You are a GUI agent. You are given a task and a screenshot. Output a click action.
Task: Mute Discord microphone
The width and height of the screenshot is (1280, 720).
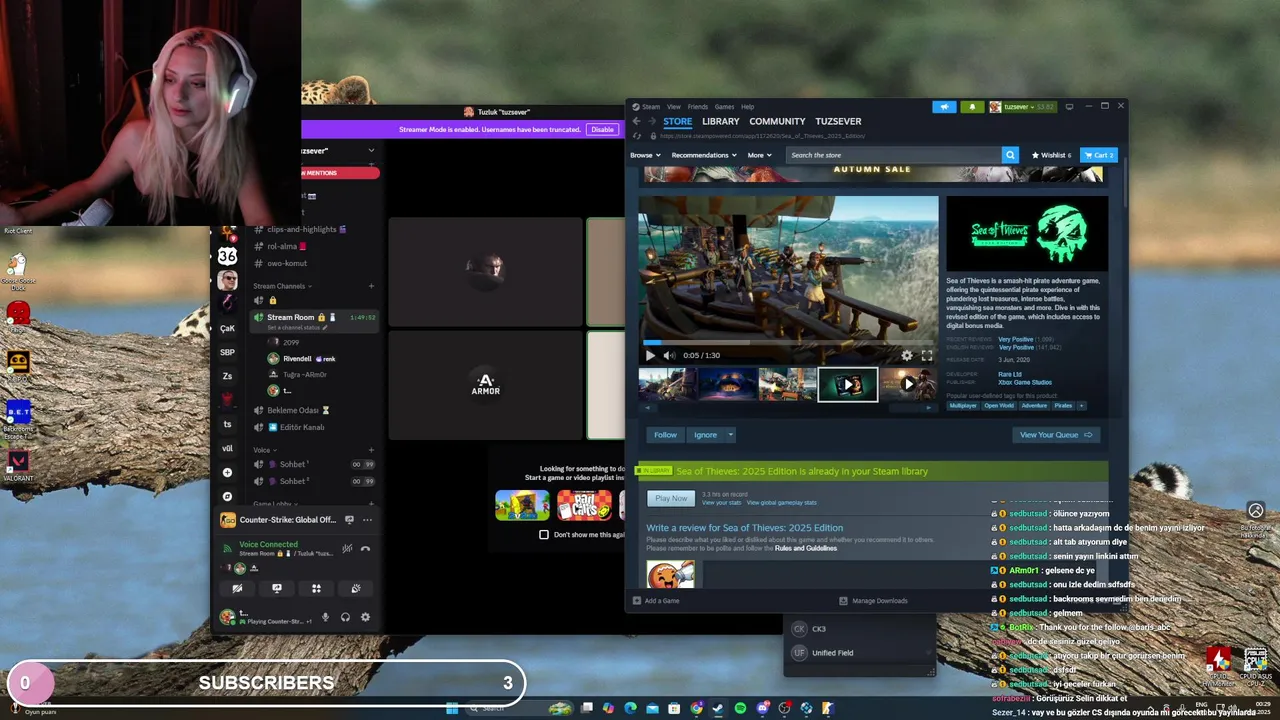[325, 617]
